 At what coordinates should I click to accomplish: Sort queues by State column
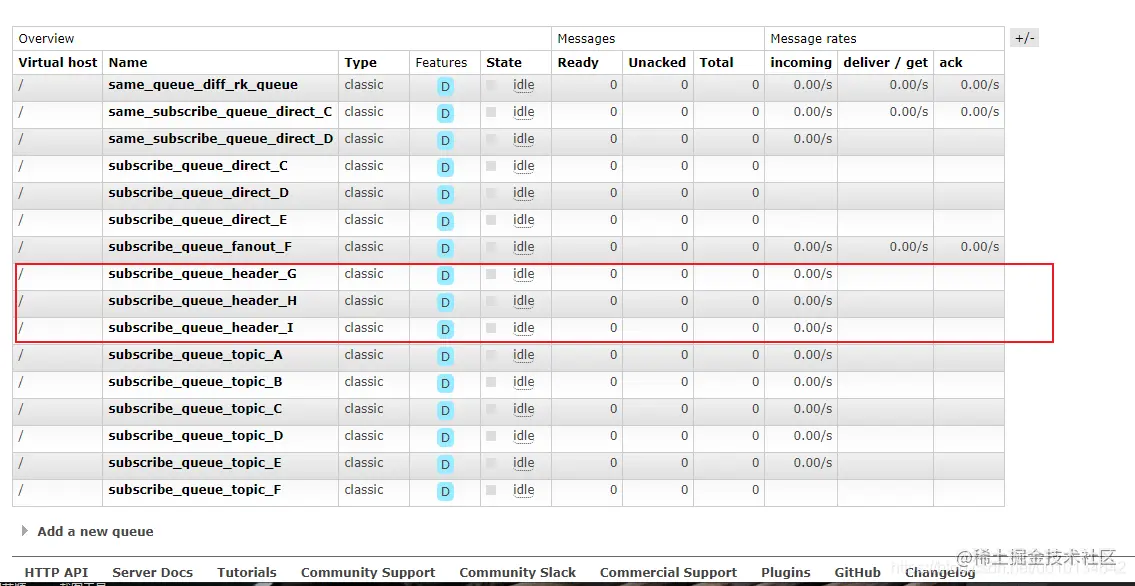pyautogui.click(x=504, y=62)
